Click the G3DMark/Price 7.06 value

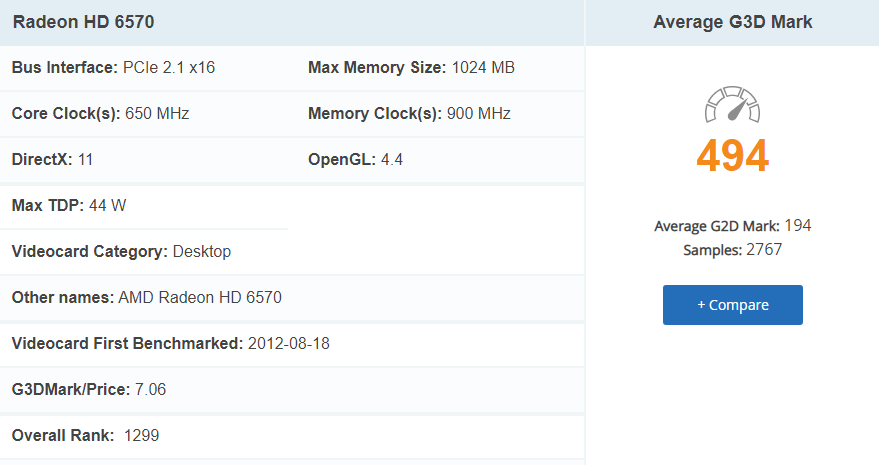(x=150, y=390)
